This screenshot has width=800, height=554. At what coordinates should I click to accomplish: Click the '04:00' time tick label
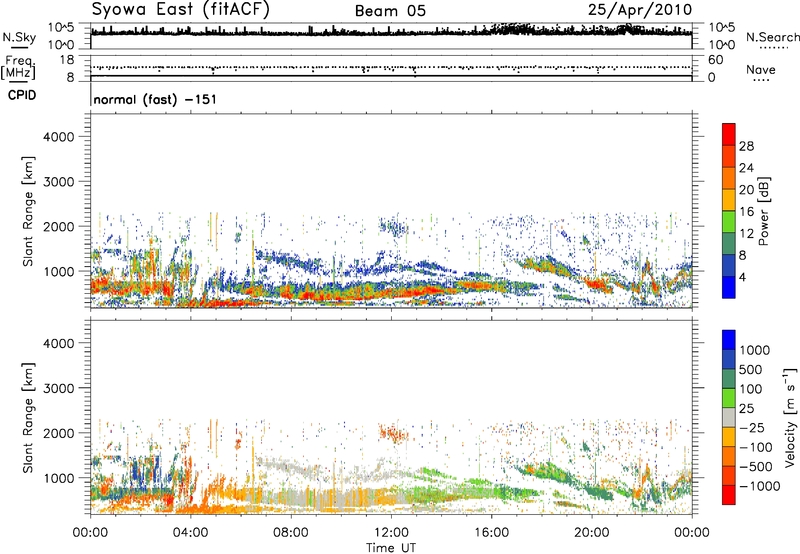[x=190, y=533]
